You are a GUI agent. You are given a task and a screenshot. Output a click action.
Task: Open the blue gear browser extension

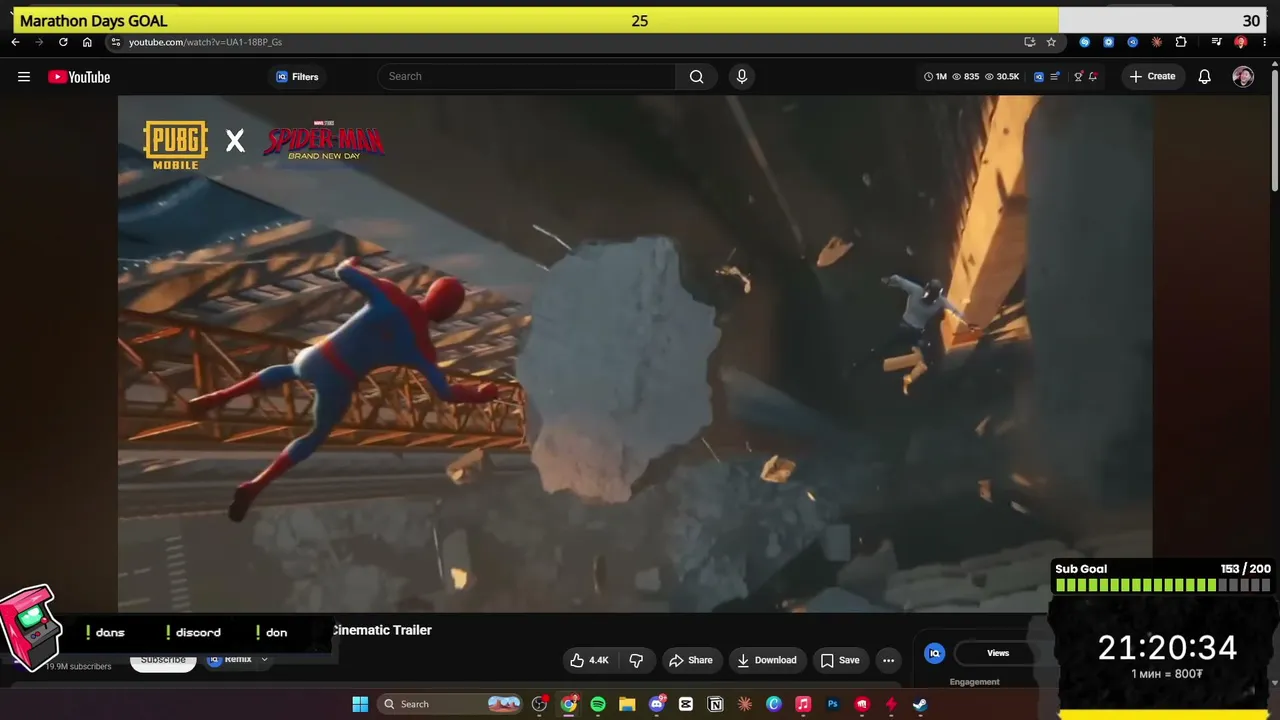tap(1109, 42)
